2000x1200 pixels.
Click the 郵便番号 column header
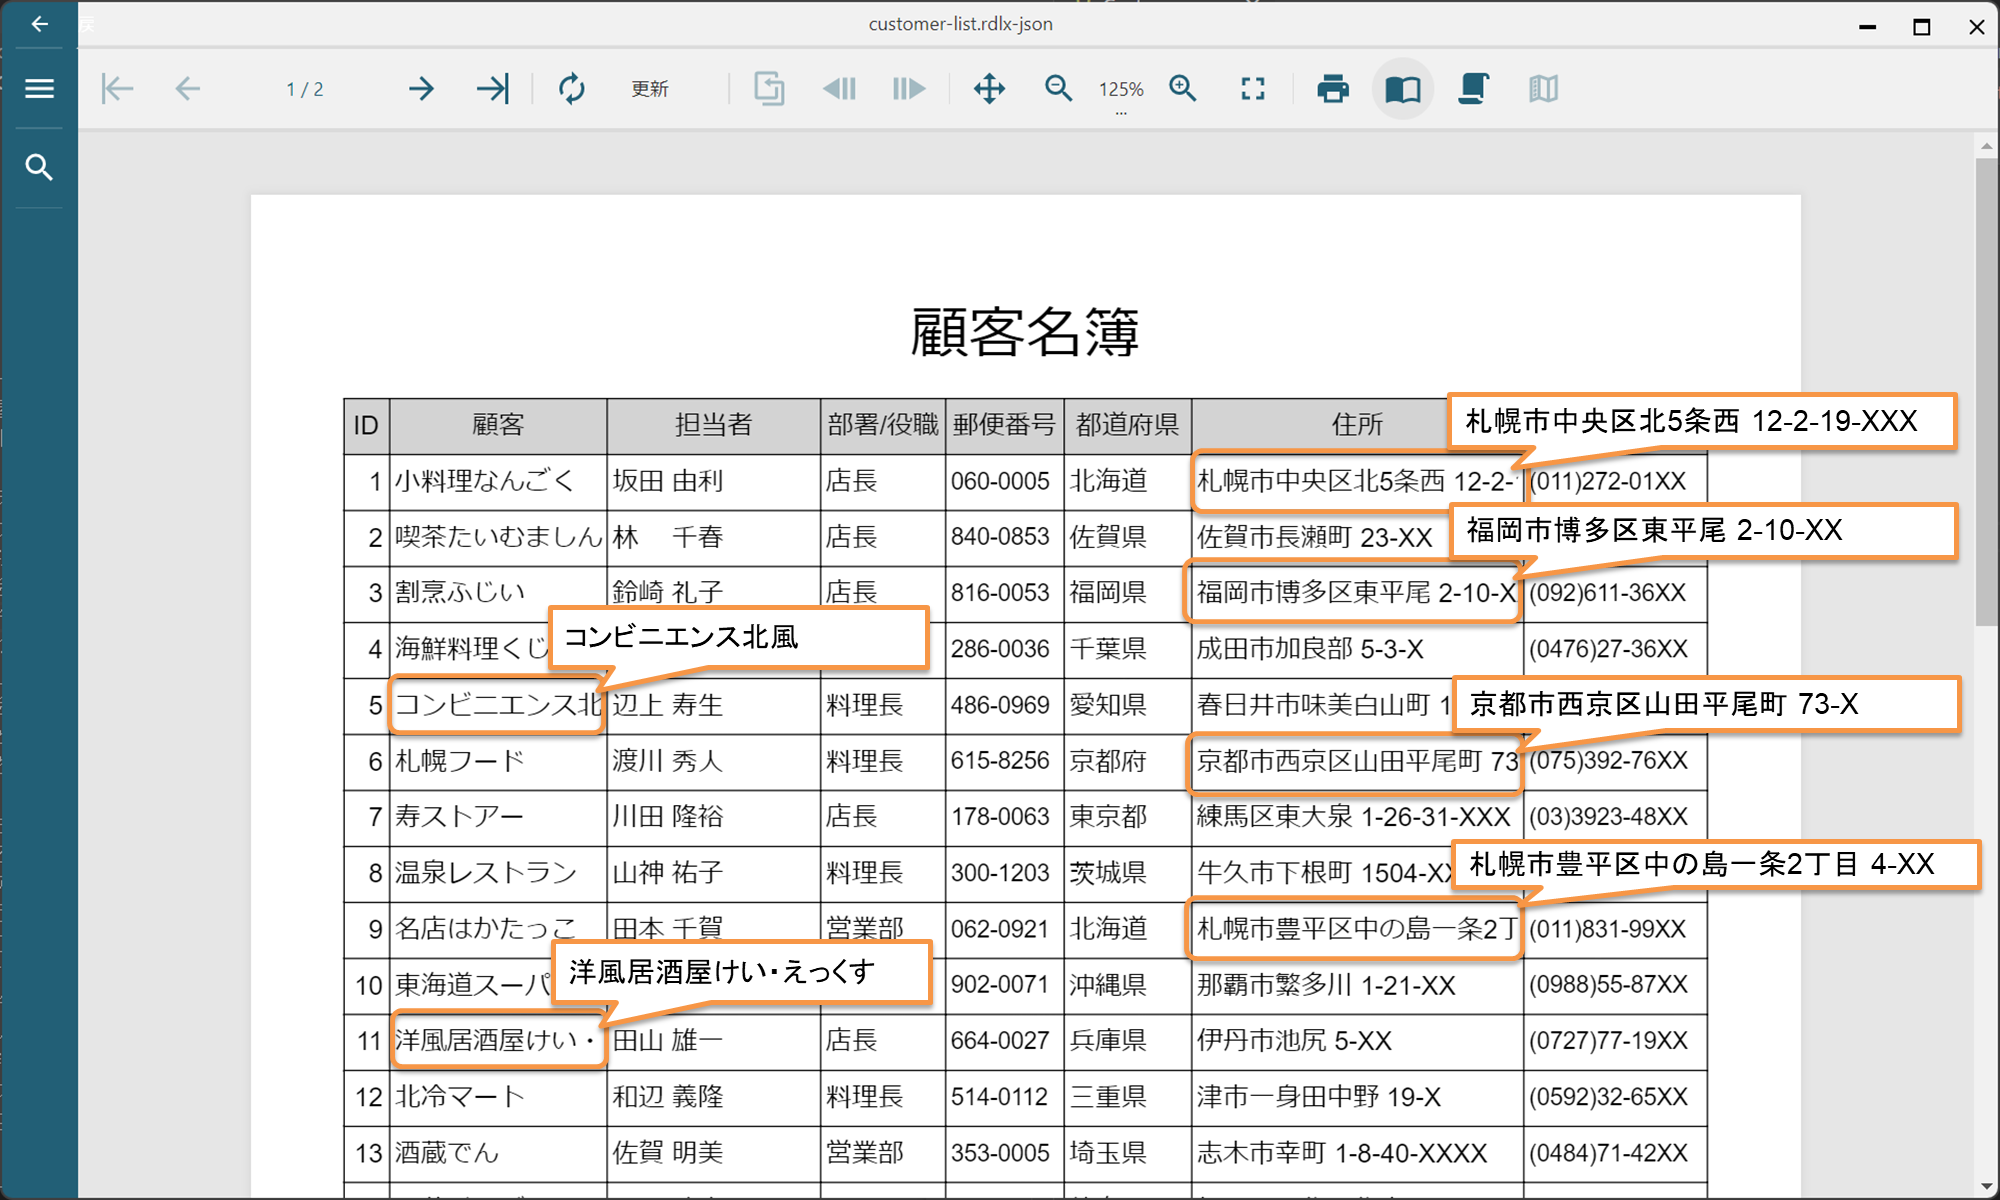click(1004, 425)
